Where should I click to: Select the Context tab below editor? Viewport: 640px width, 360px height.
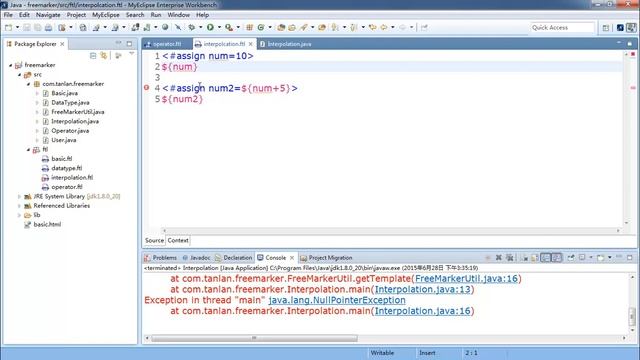pos(178,240)
